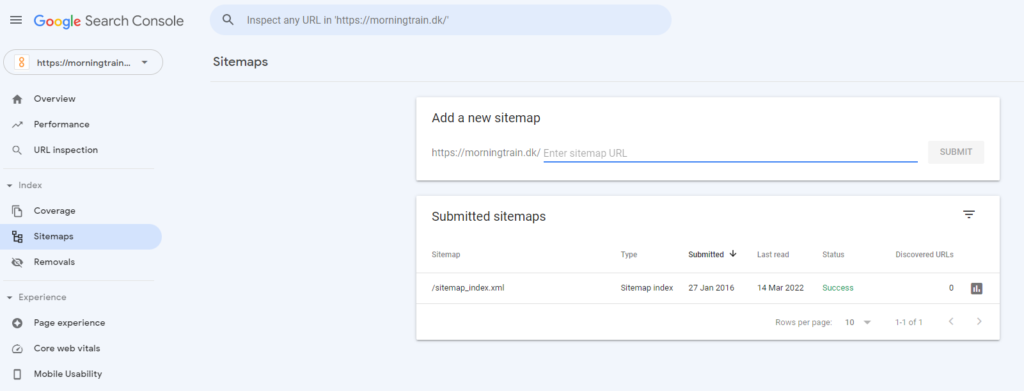This screenshot has width=1024, height=391.
Task: Sort by Last read column header
Action: click(x=773, y=255)
